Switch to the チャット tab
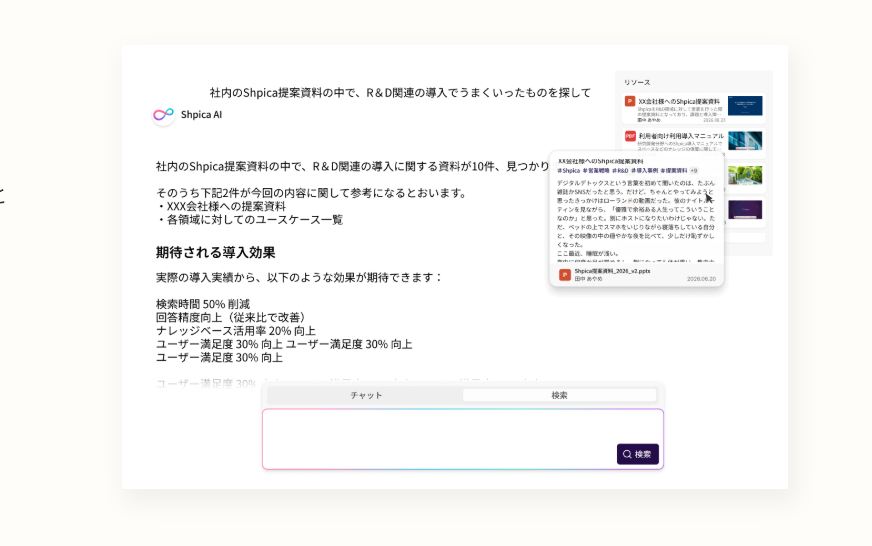 click(366, 395)
